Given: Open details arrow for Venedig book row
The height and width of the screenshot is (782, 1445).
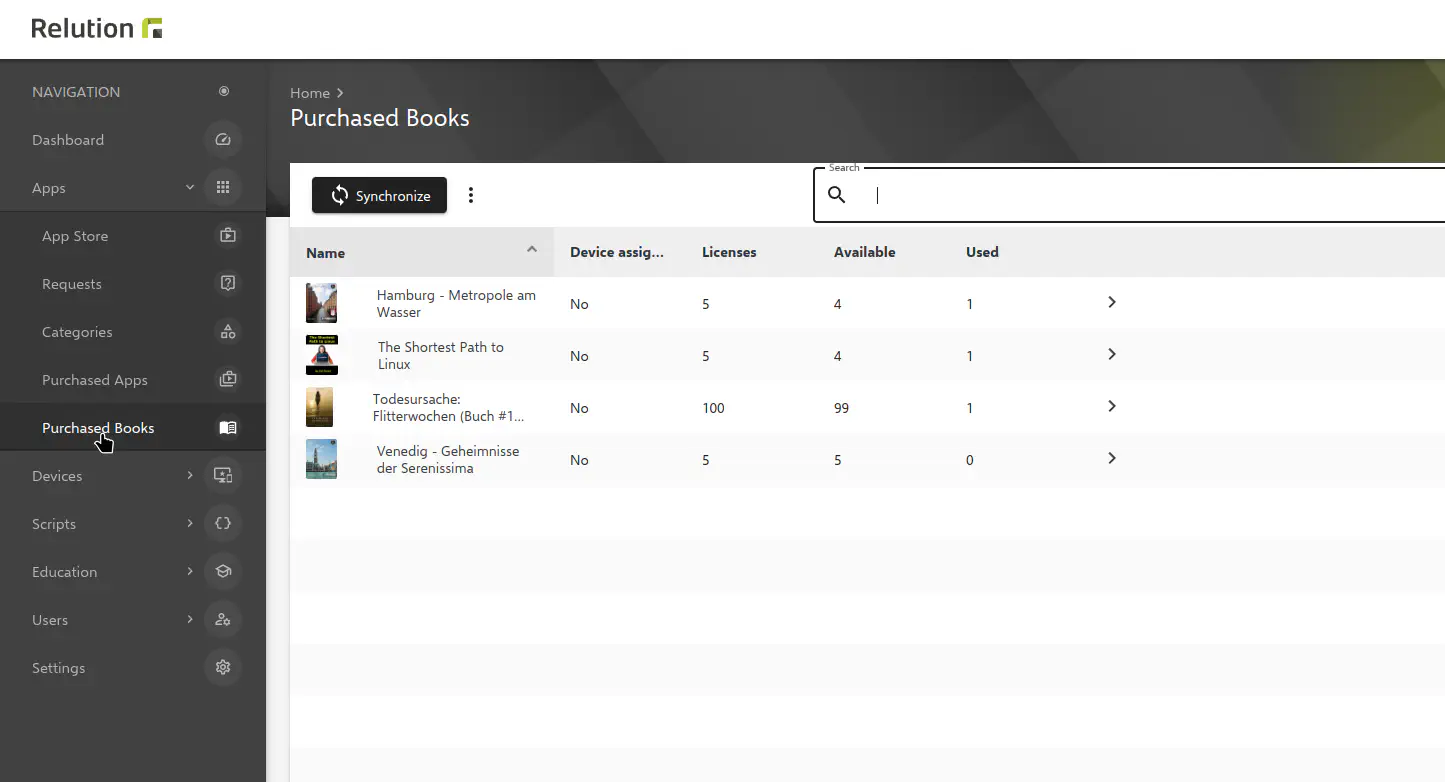Looking at the screenshot, I should point(1112,459).
